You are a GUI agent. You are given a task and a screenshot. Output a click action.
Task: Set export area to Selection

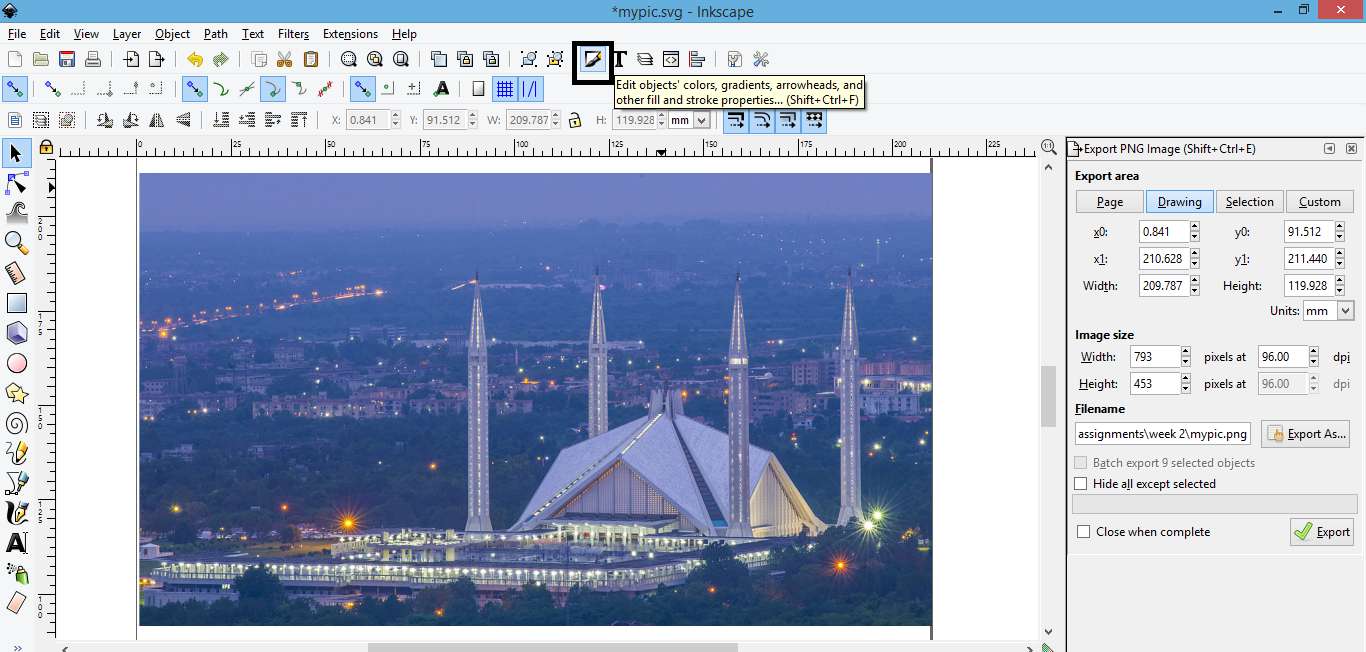pyautogui.click(x=1250, y=202)
